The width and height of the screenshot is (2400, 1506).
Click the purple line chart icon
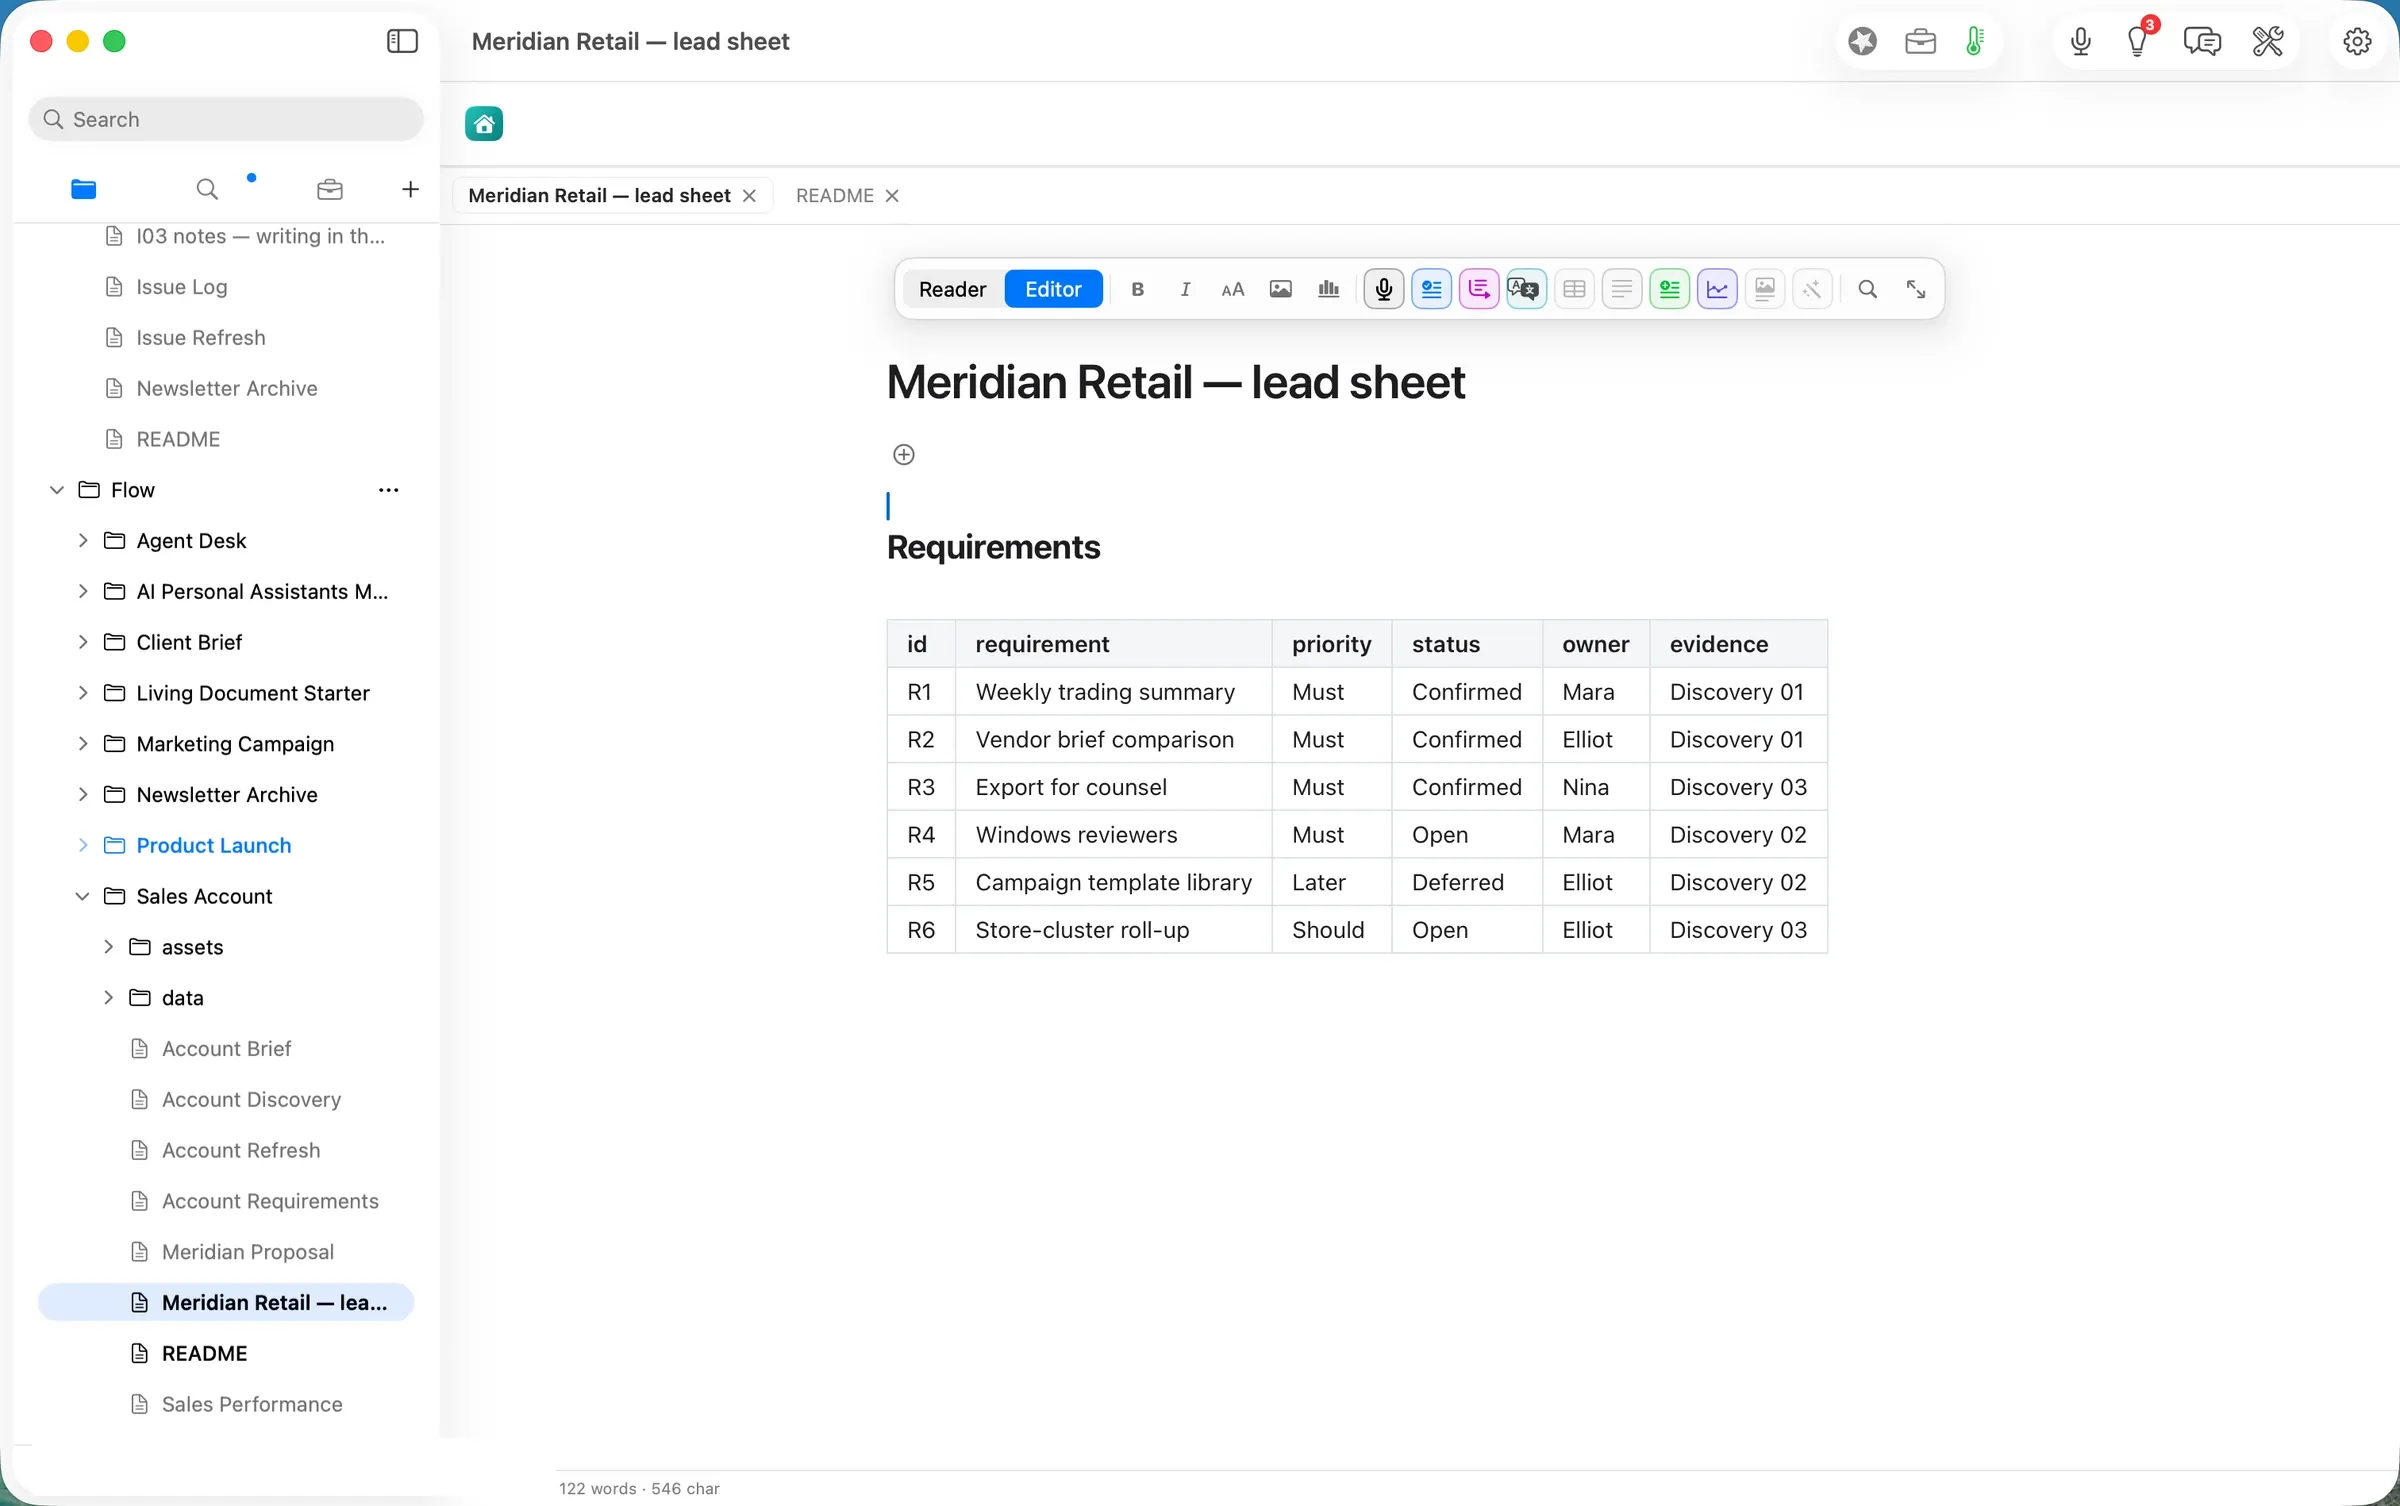coord(1717,289)
